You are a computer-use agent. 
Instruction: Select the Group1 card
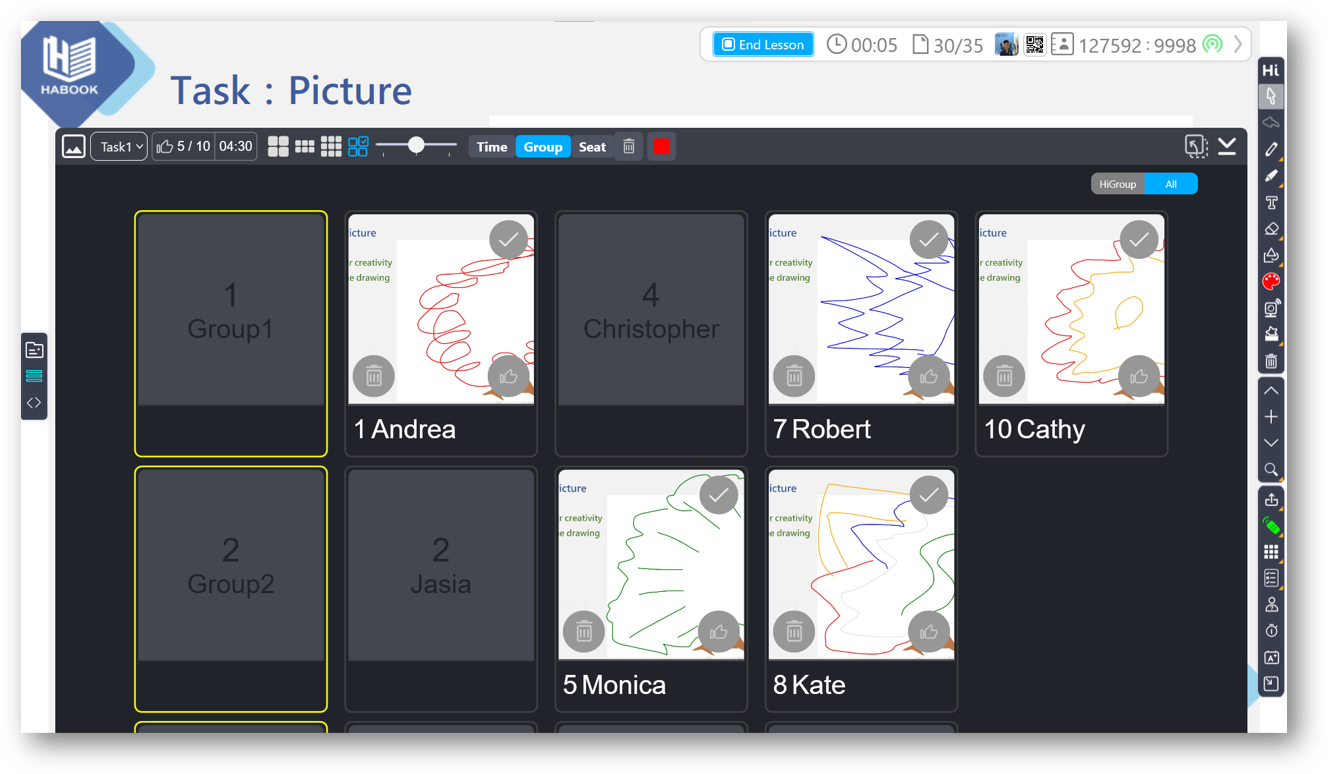point(231,334)
